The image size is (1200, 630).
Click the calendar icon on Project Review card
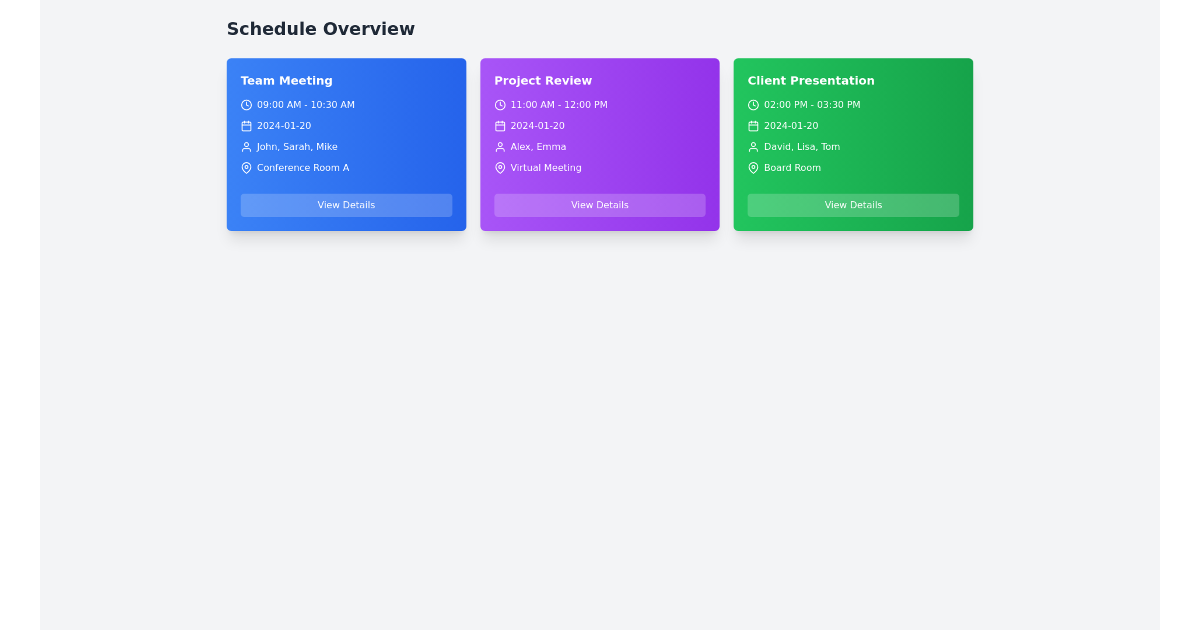pos(500,125)
